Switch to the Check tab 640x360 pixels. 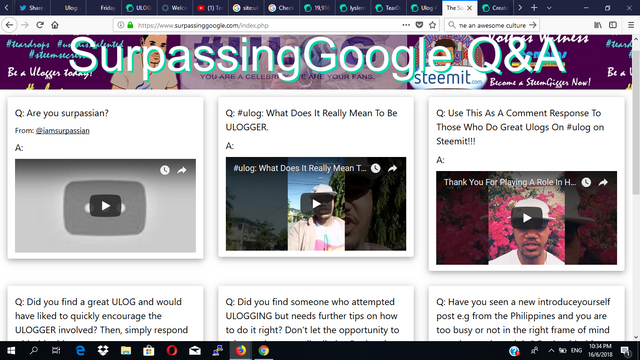[x=282, y=8]
